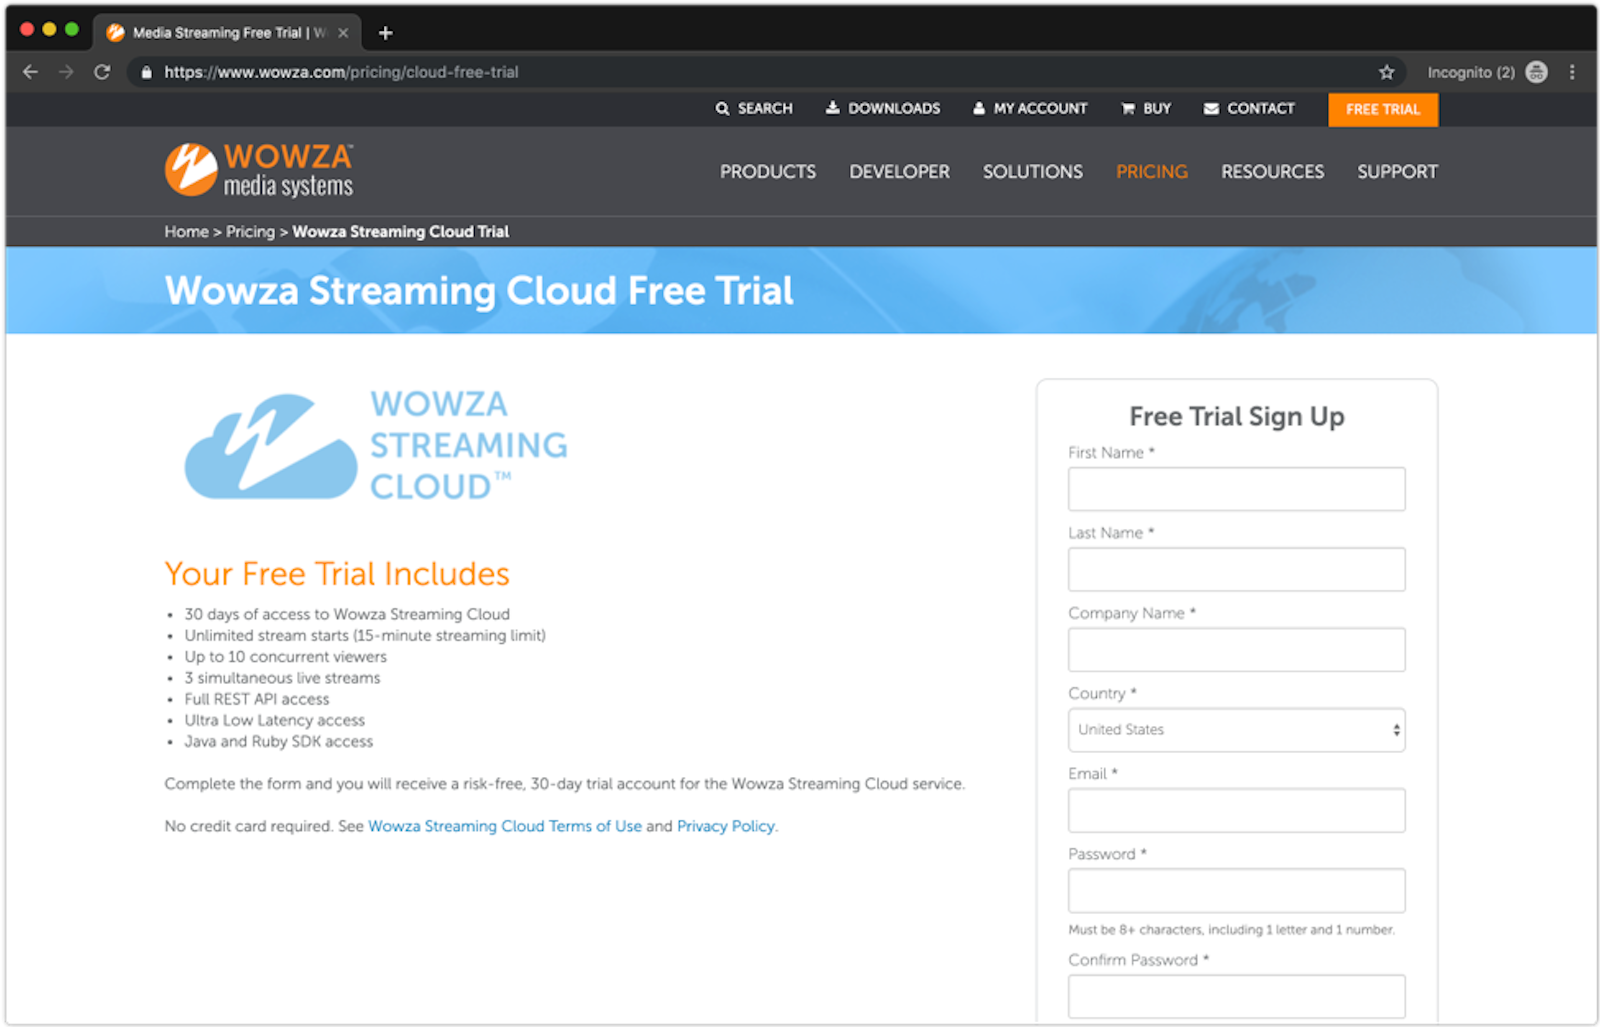Select United States in the Country field

pyautogui.click(x=1237, y=730)
